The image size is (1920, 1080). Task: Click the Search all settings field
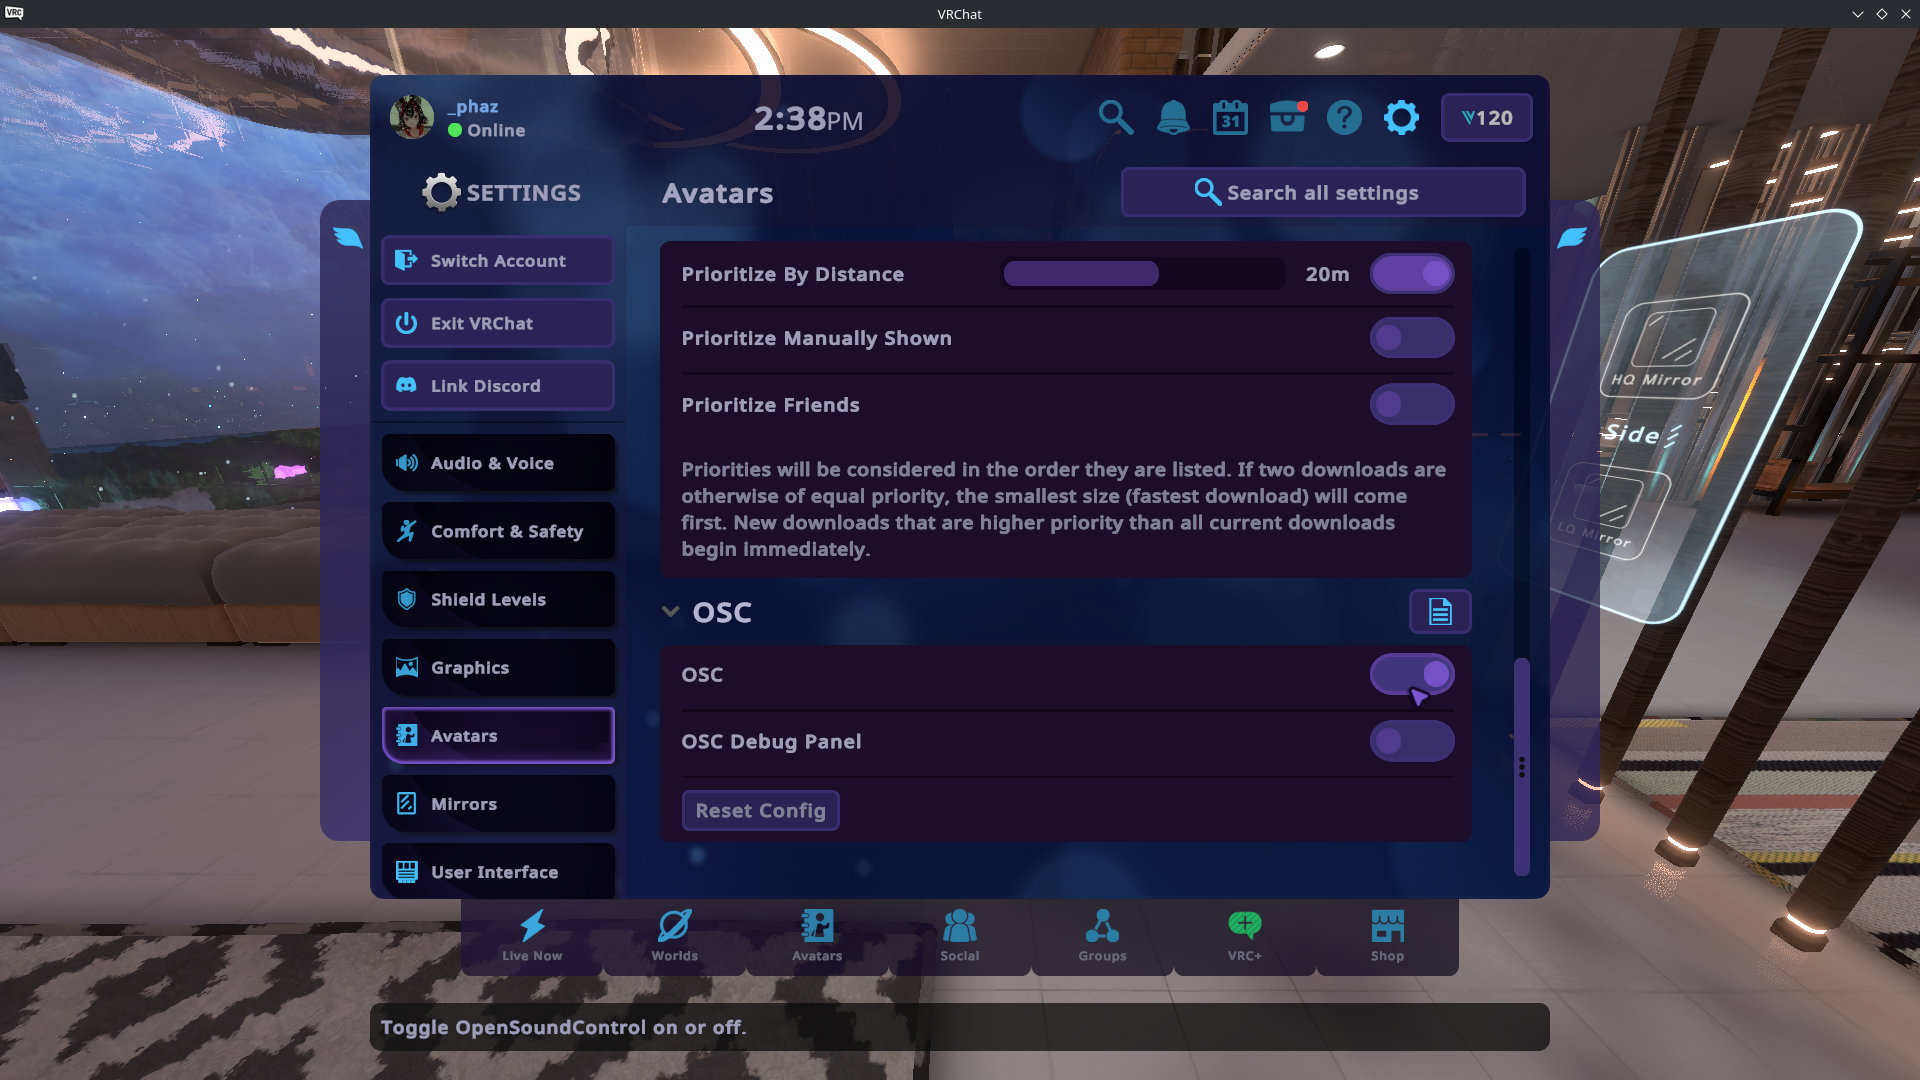pyautogui.click(x=1322, y=193)
